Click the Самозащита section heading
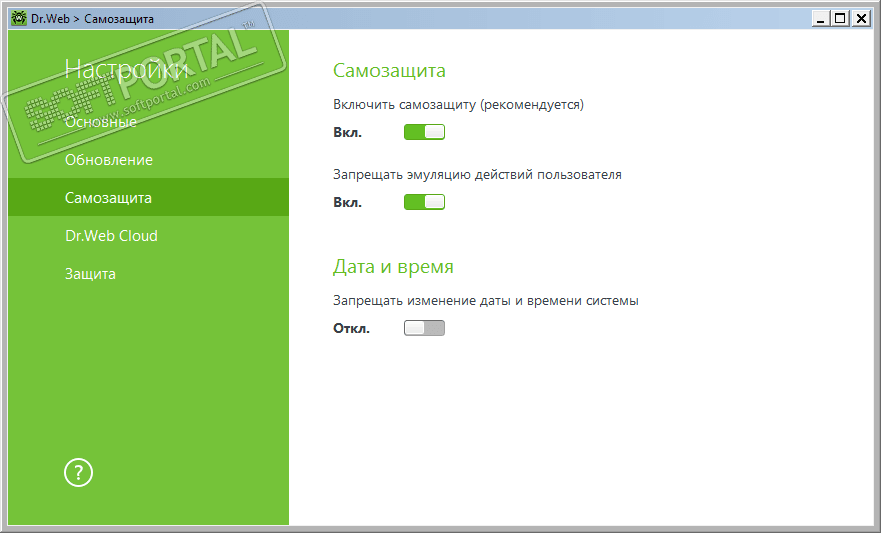The width and height of the screenshot is (881, 533). 389,70
